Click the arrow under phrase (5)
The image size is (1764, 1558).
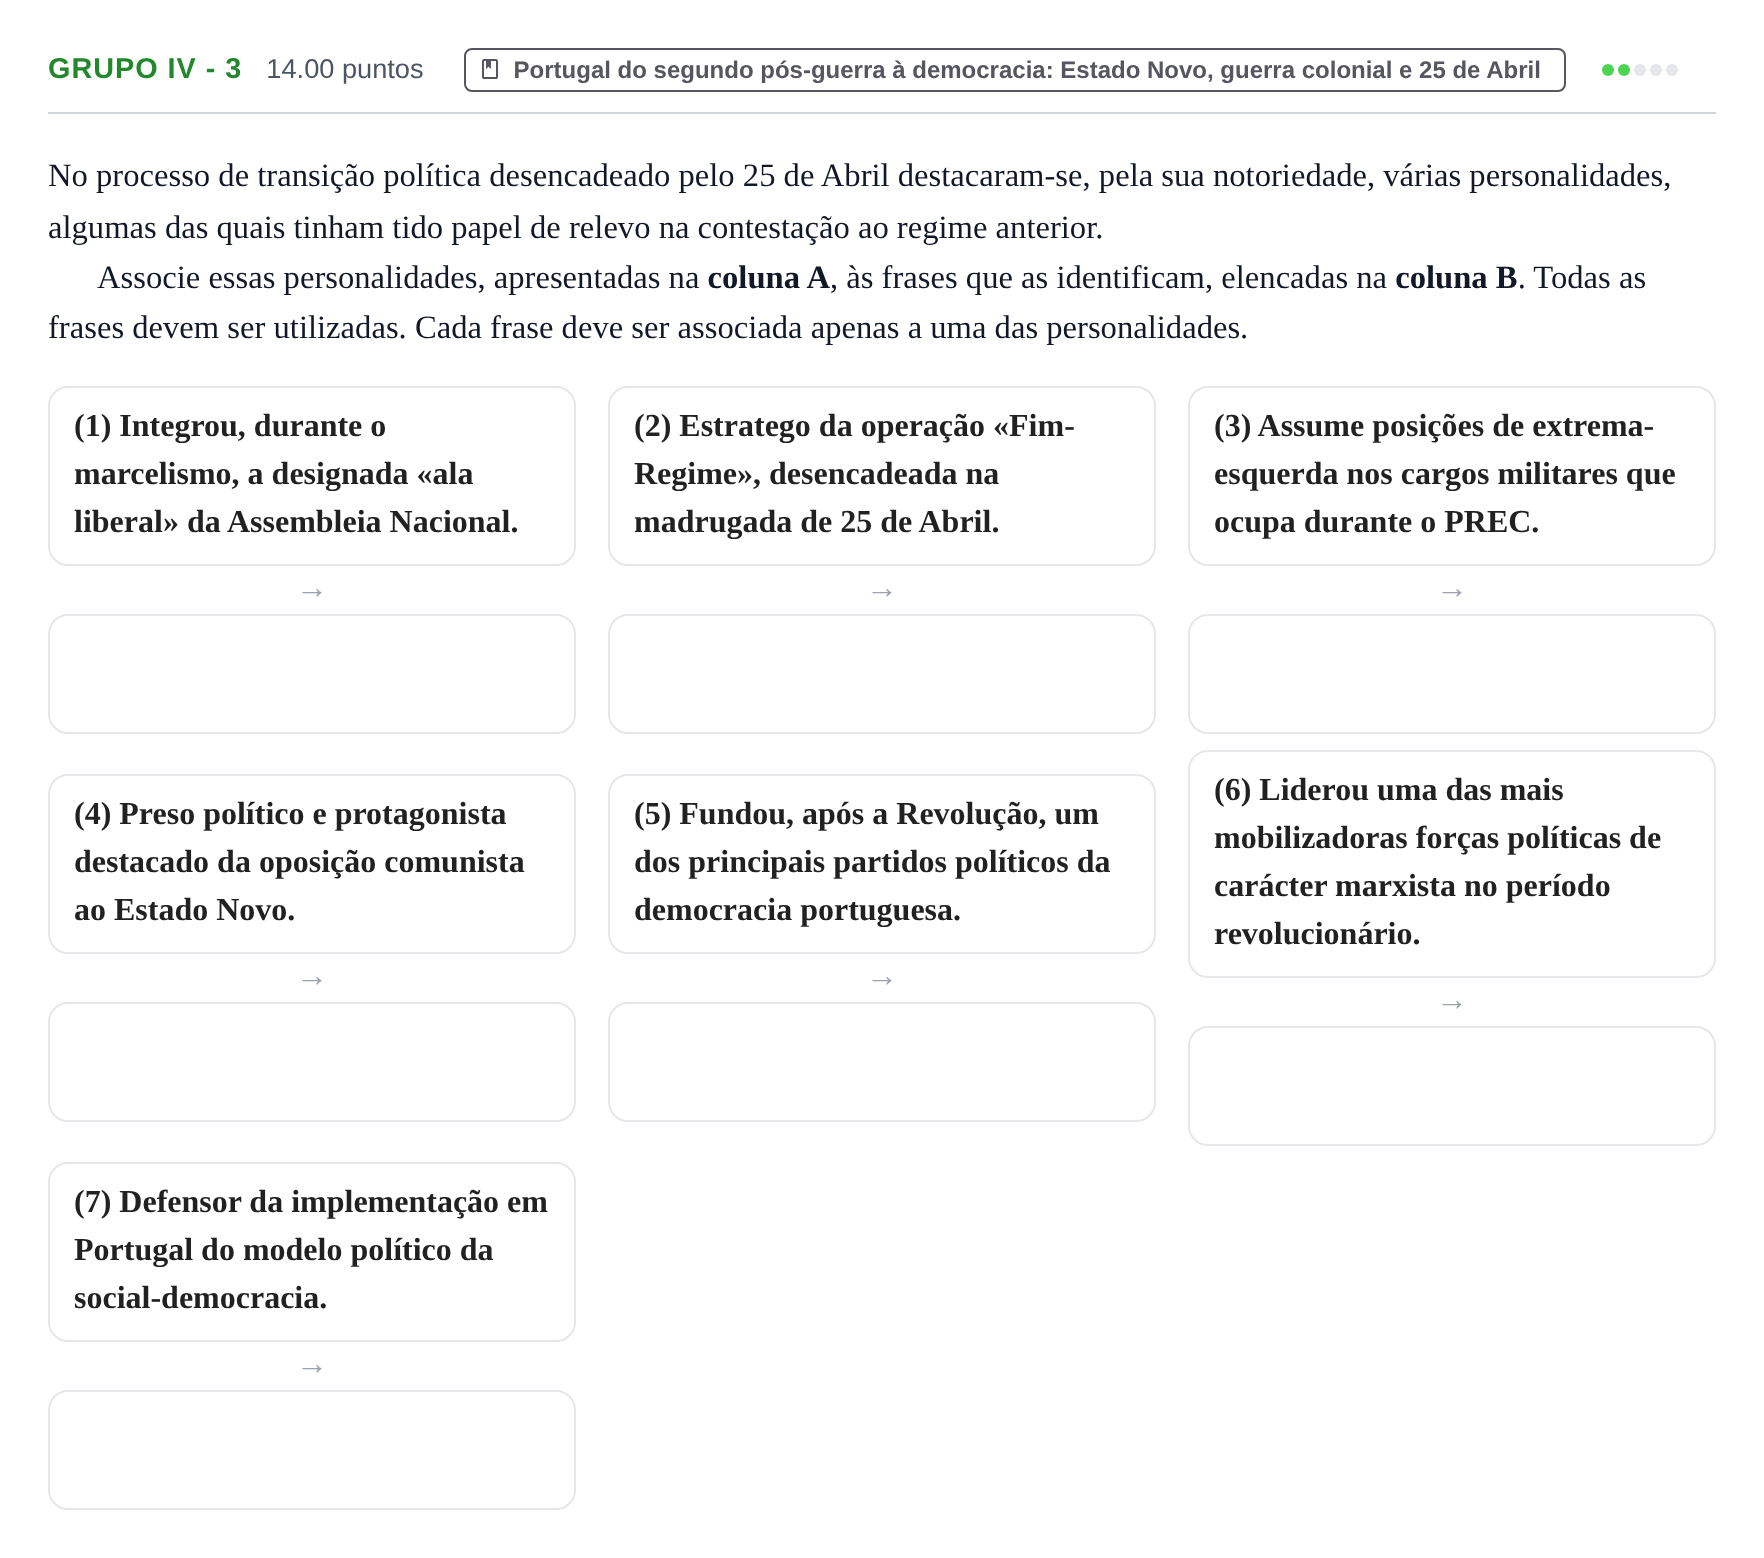[882, 980]
